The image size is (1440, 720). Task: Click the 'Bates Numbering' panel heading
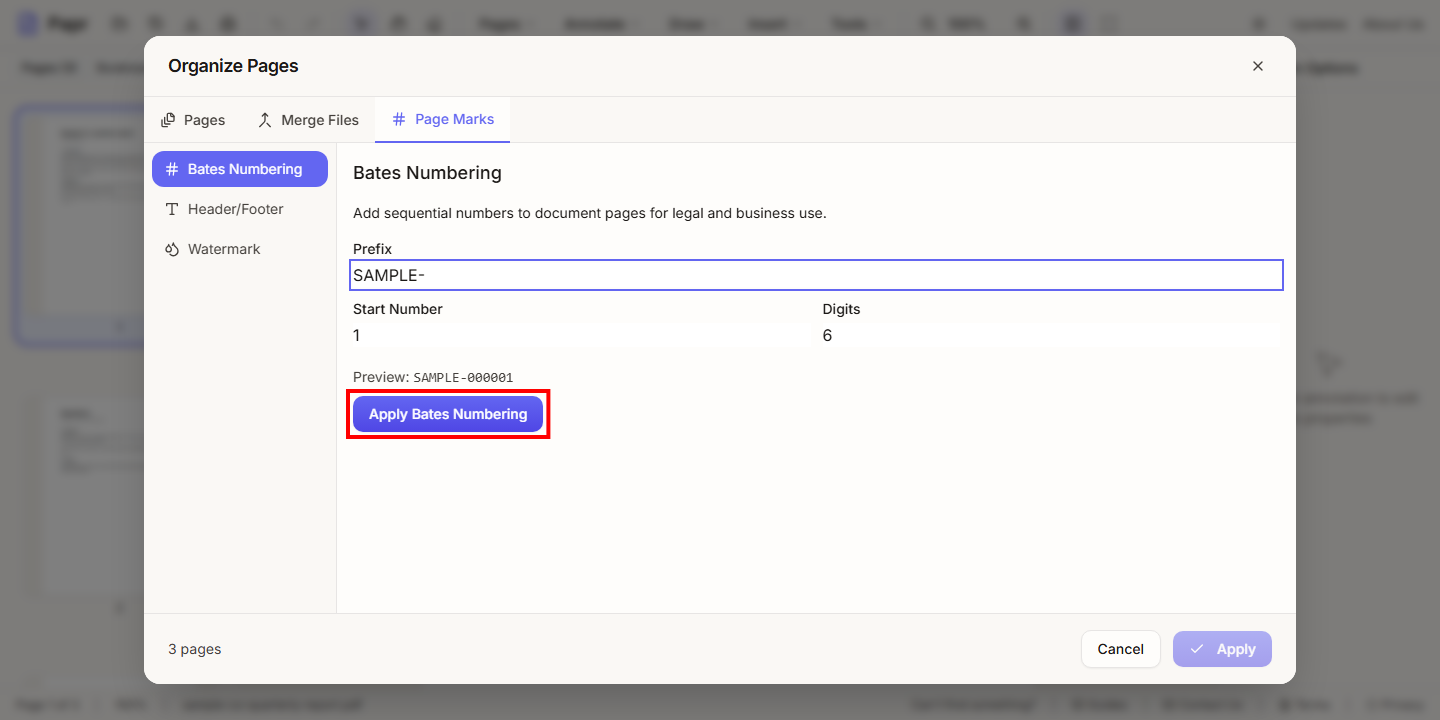point(427,173)
